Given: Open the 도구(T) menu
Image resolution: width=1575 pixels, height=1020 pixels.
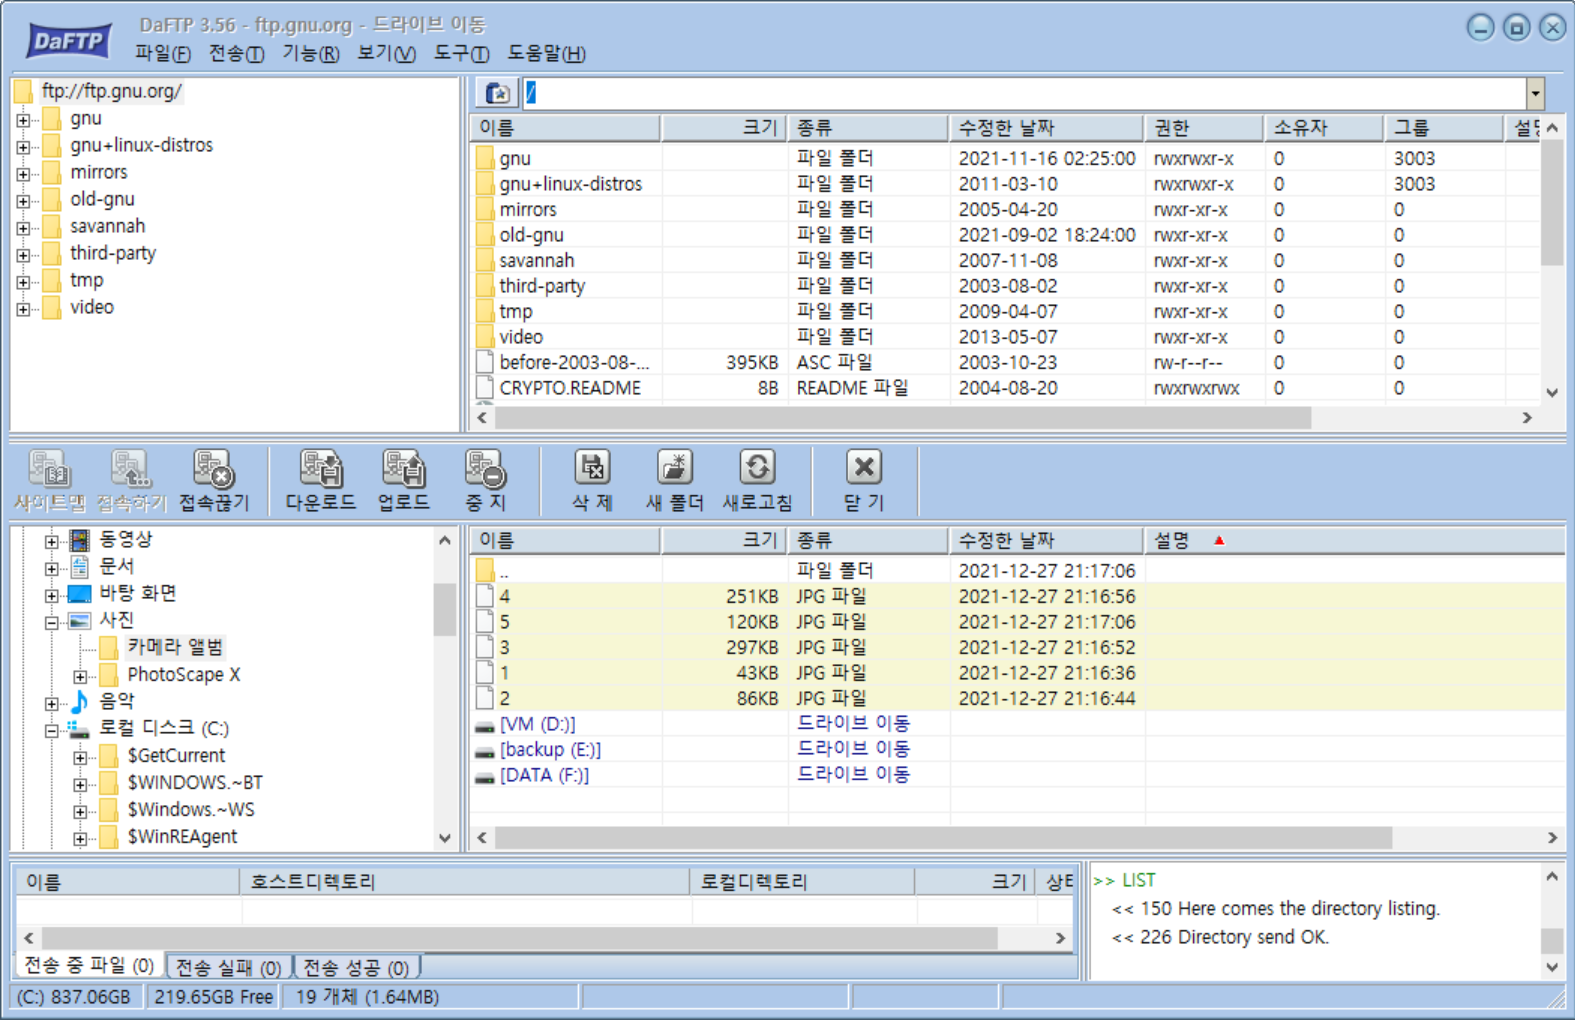Looking at the screenshot, I should tap(461, 53).
